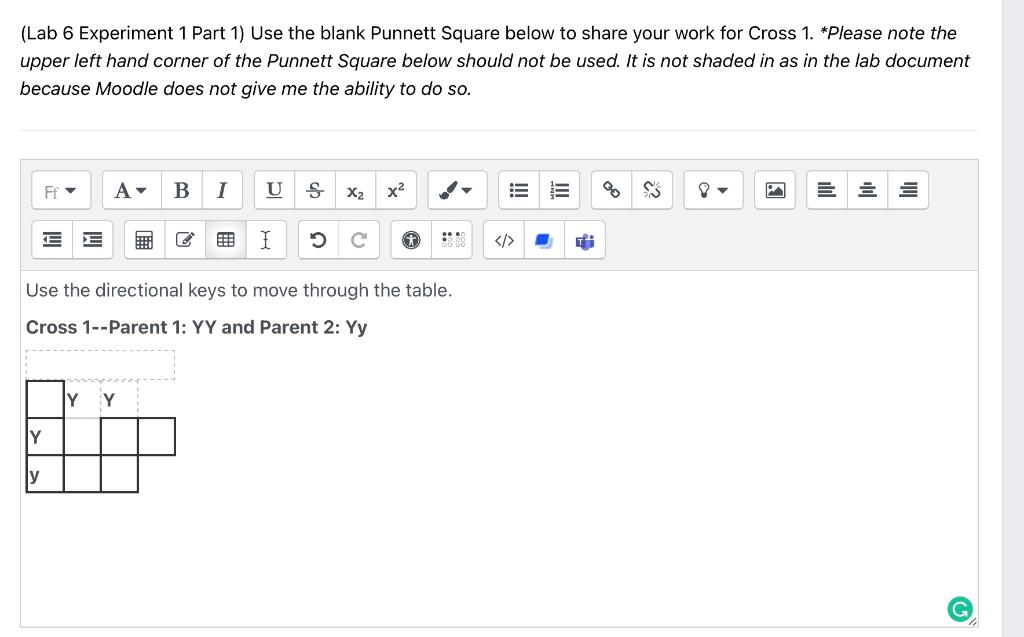The width and height of the screenshot is (1024, 637).
Task: Open the text color dropdown
Action: (130, 190)
